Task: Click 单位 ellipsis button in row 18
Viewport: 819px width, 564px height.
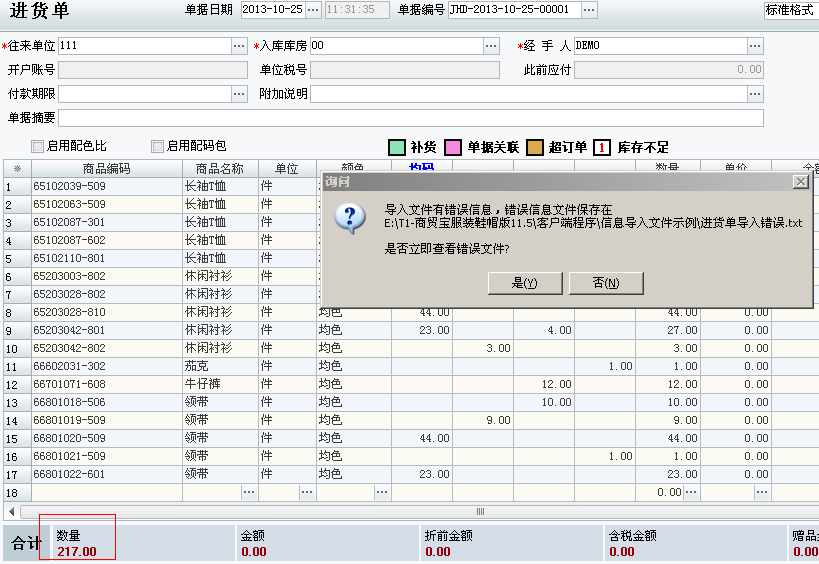Action: (307, 492)
